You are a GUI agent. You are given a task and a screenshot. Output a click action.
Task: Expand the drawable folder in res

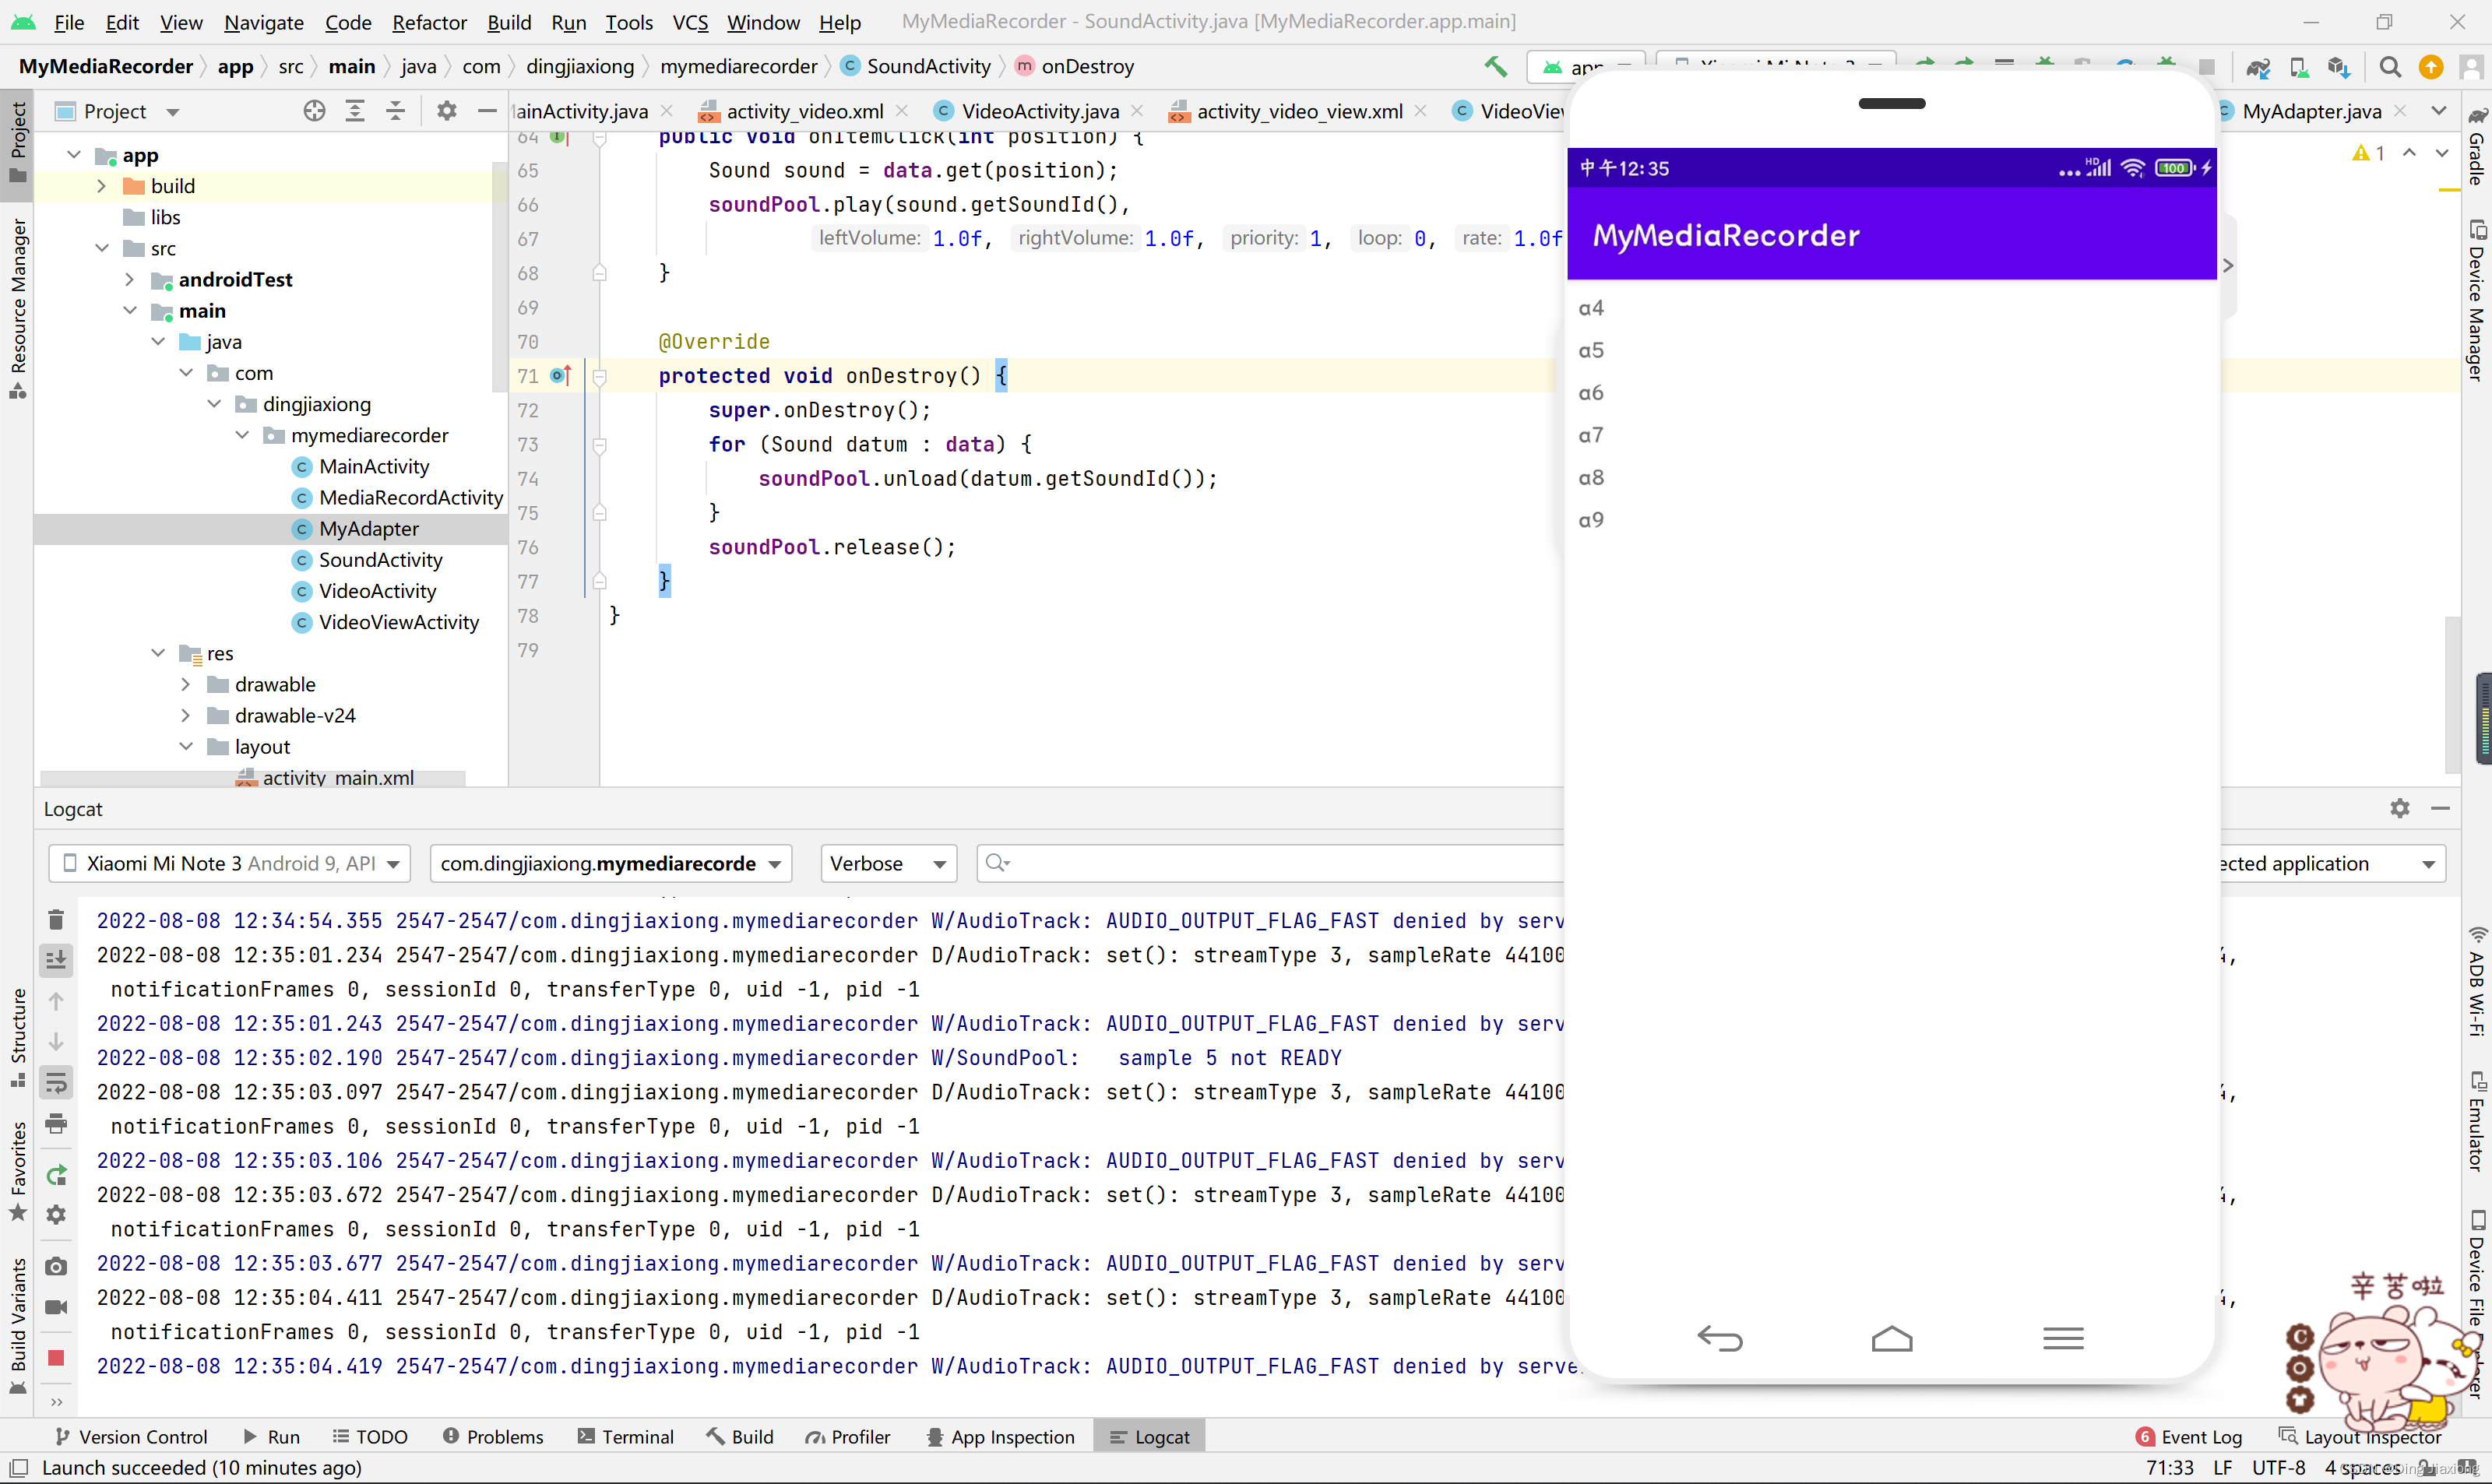(187, 684)
